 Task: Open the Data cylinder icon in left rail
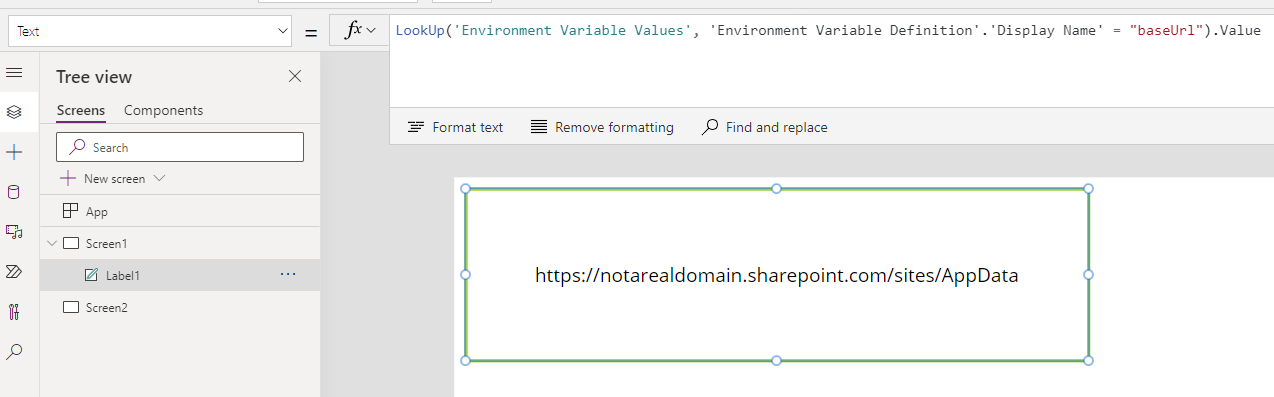(14, 192)
